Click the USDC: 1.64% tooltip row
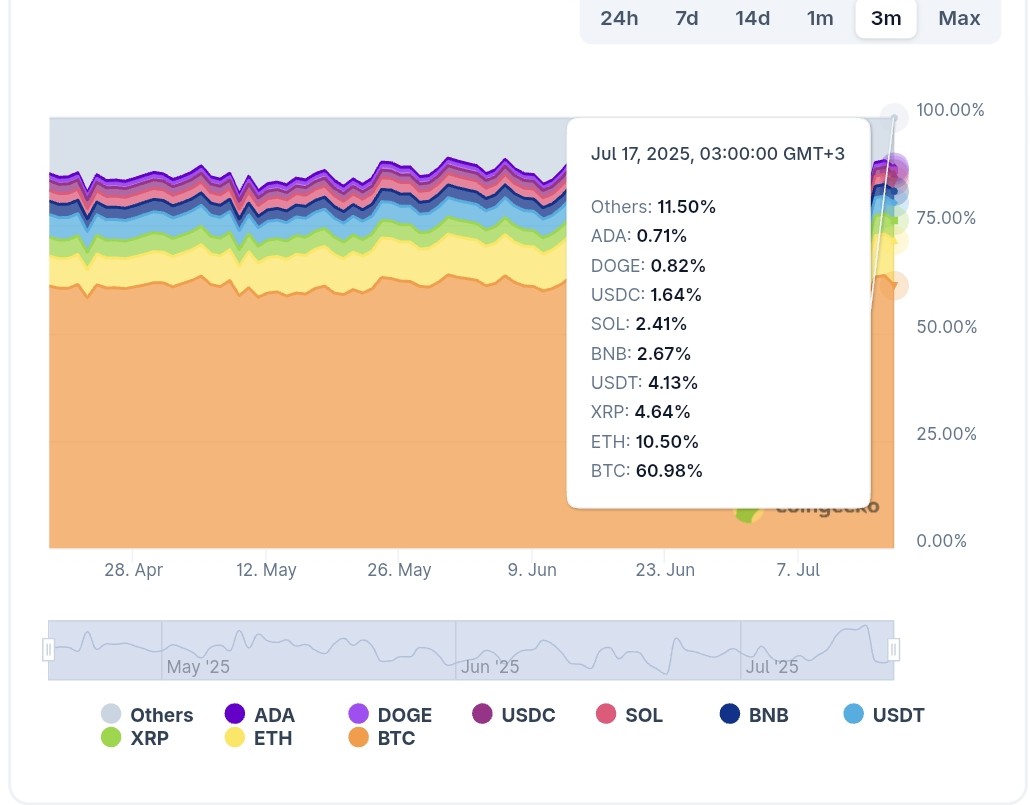 click(x=646, y=294)
